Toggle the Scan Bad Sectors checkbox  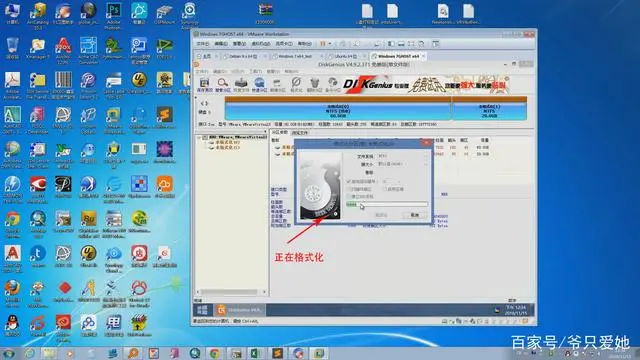click(x=349, y=189)
